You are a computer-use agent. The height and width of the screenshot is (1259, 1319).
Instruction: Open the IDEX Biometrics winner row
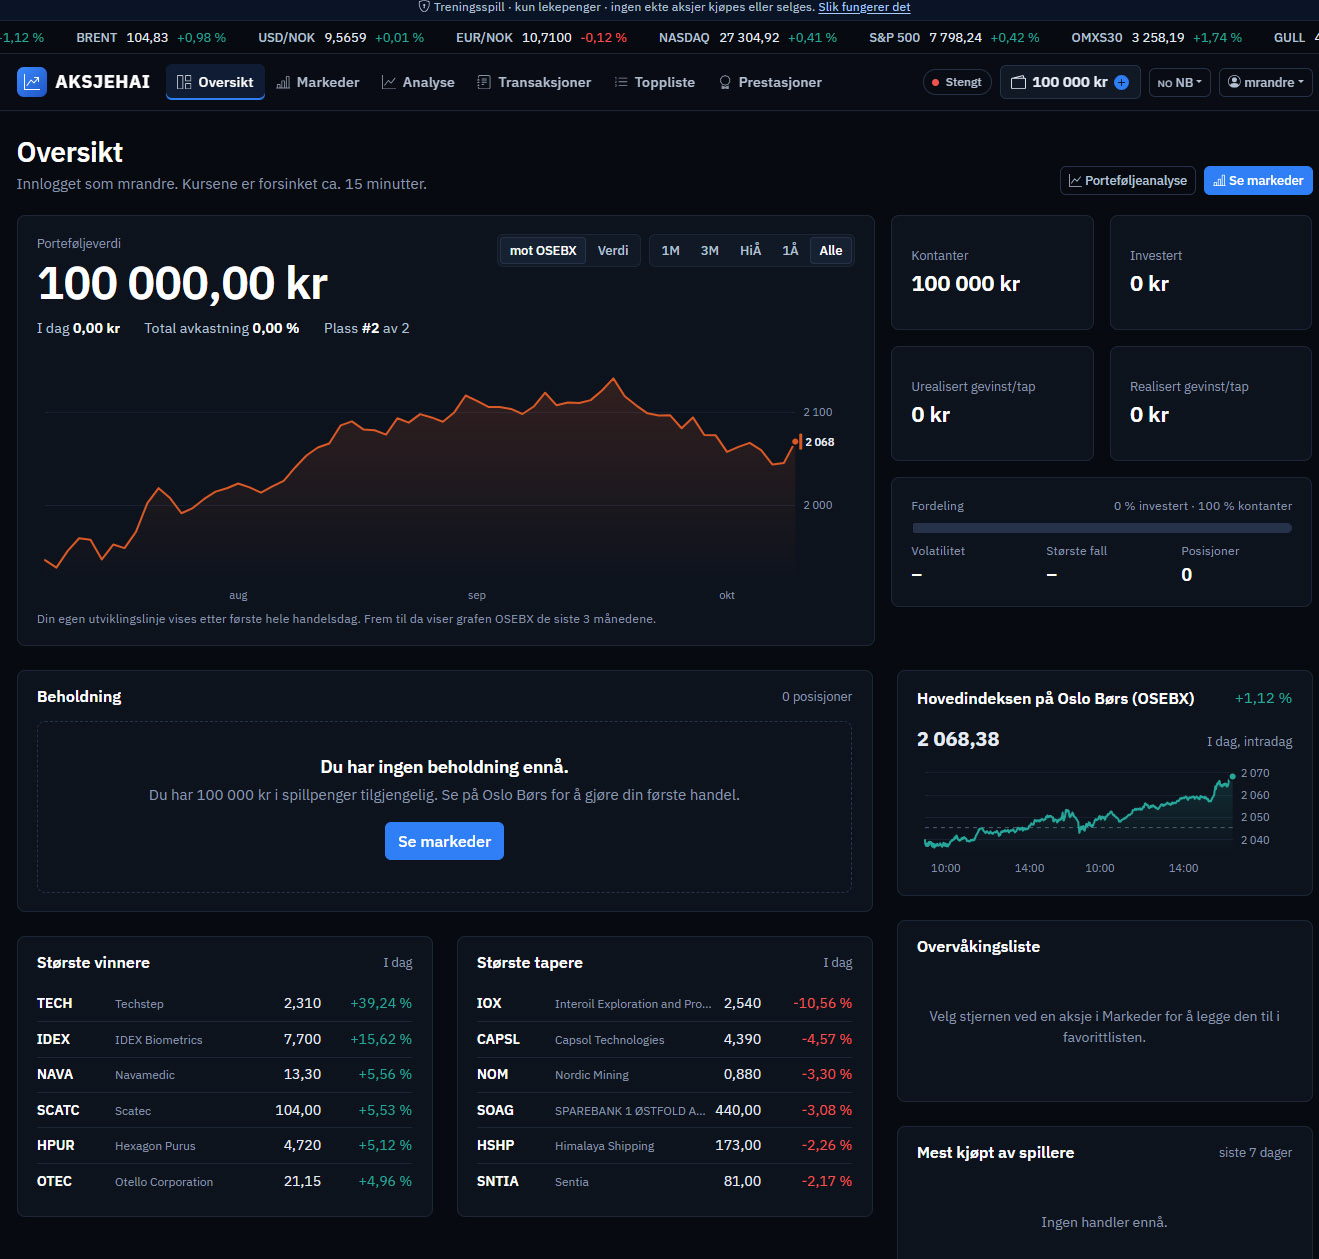coord(224,1039)
